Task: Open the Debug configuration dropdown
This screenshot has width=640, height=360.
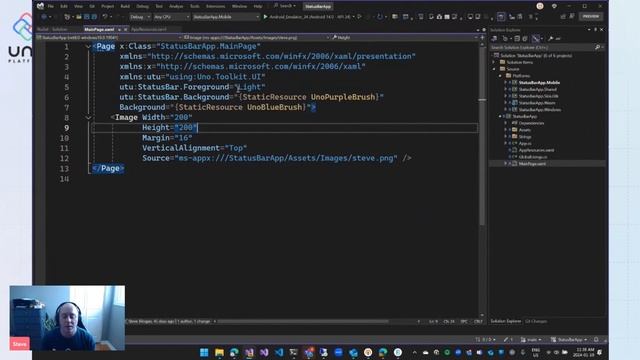Action: point(140,17)
